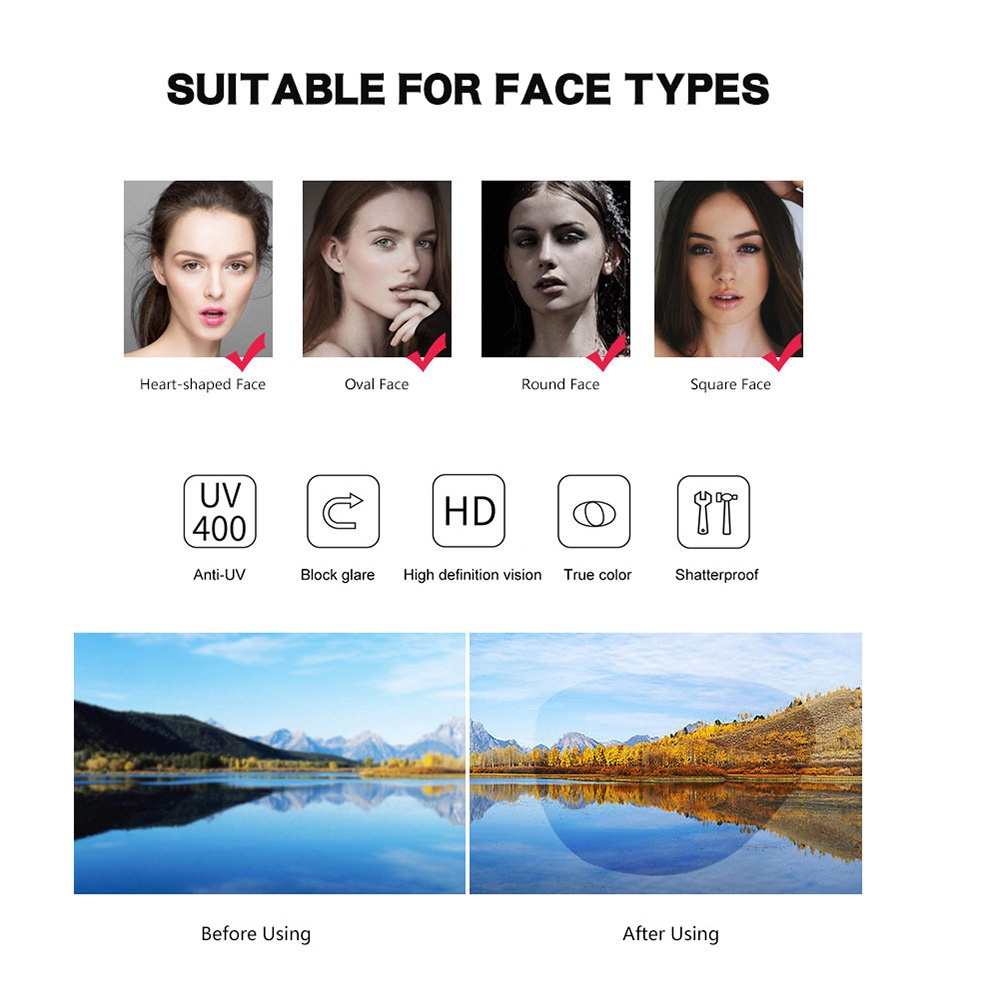Viewport: 1001px width, 1001px height.
Task: Click the red checkmark on Oval Face
Action: [x=427, y=352]
